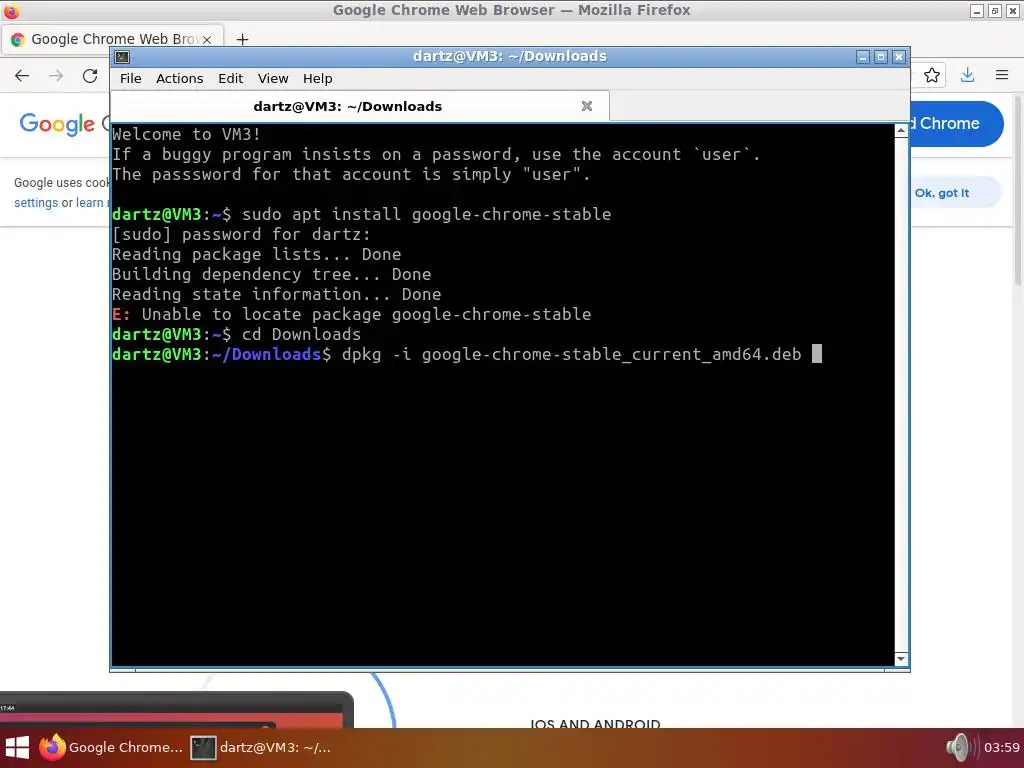Close the terminal window

coord(899,57)
